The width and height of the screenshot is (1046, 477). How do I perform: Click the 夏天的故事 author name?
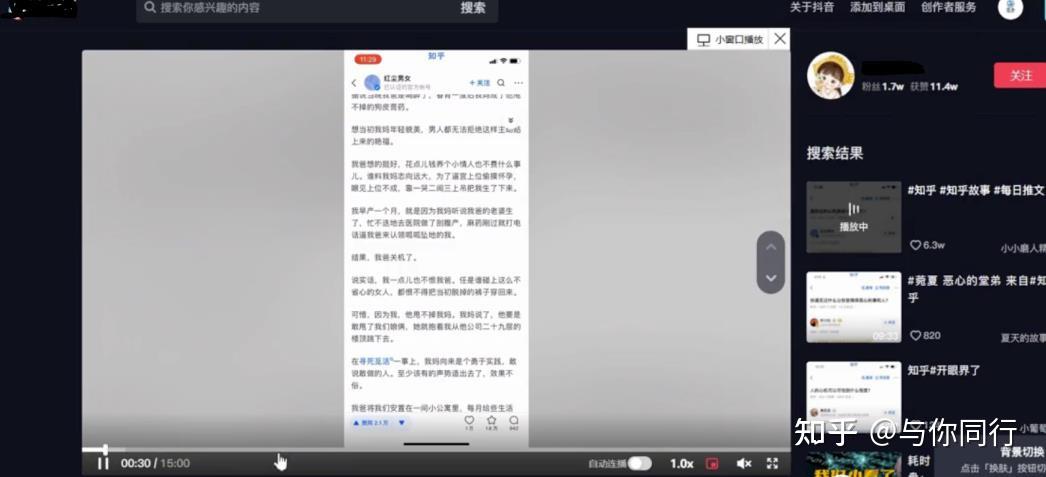click(1023, 338)
